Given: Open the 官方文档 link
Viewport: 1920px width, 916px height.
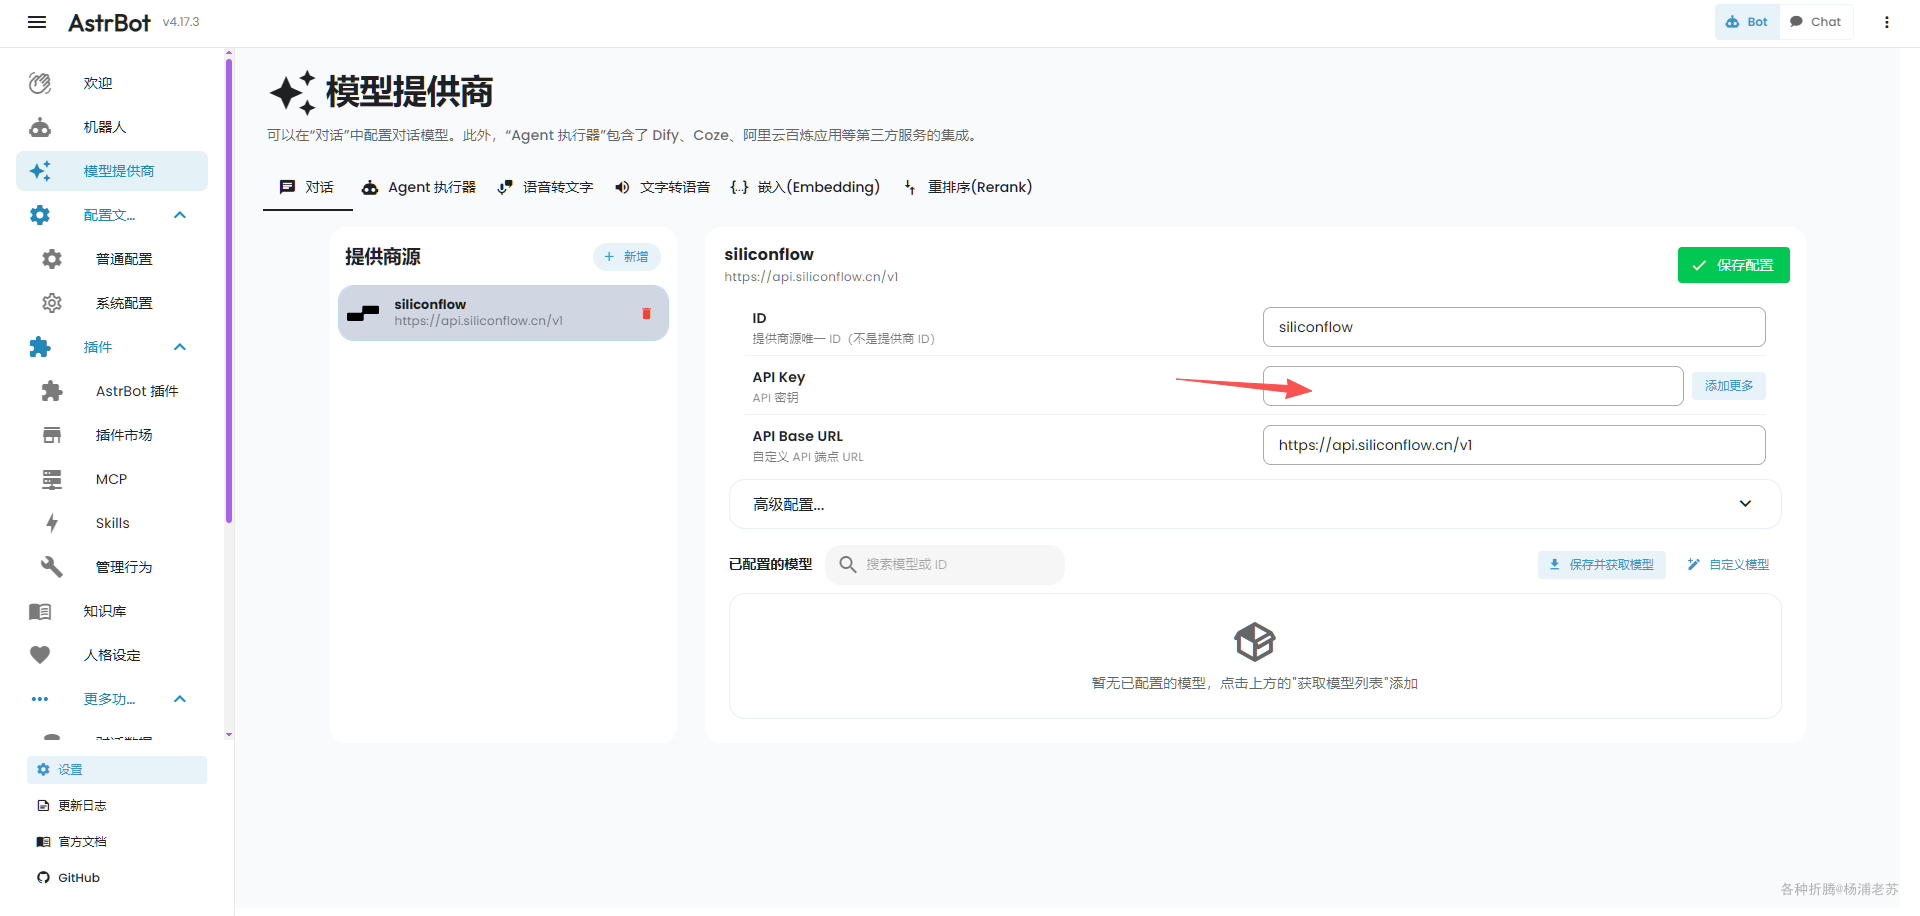Looking at the screenshot, I should pyautogui.click(x=117, y=841).
